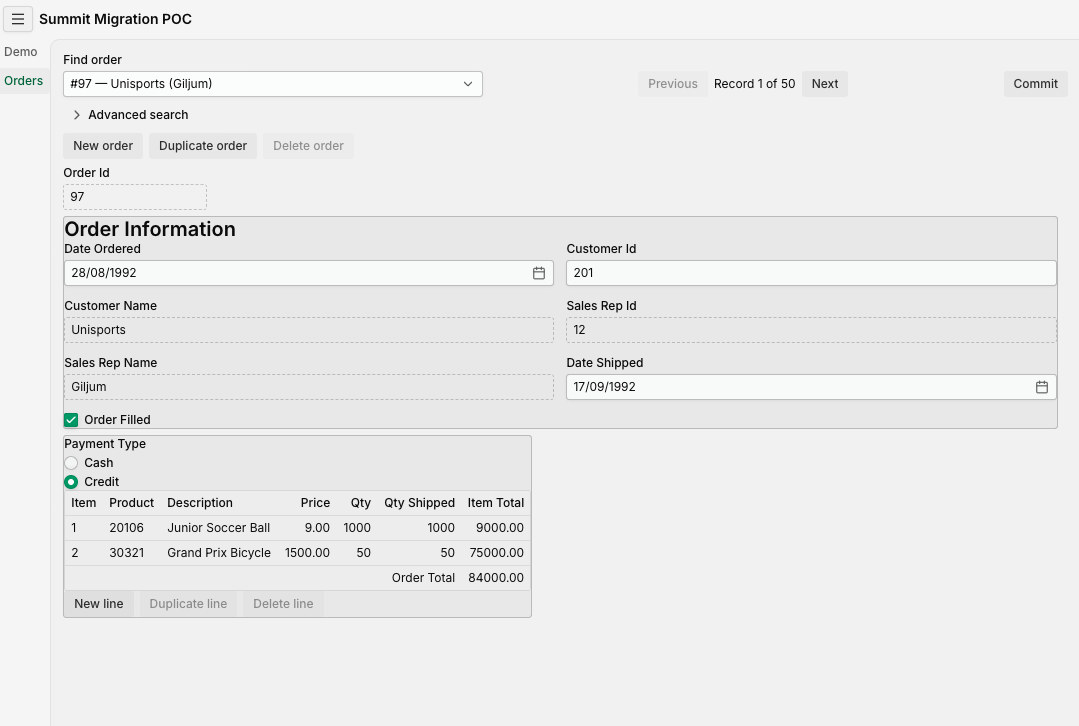Click the Previous record button

672,84
